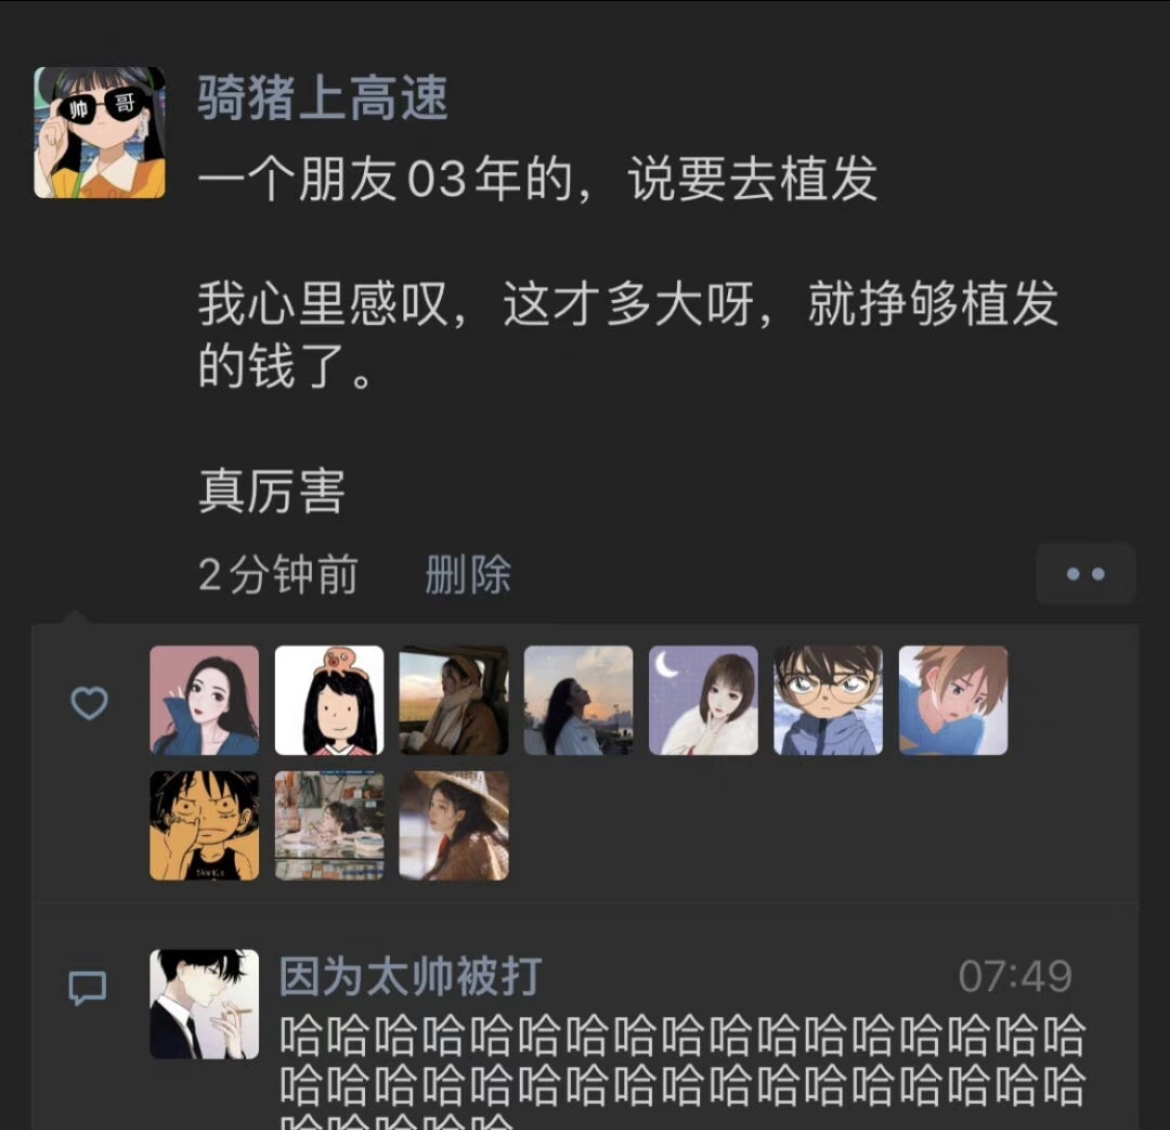Open the moon-and-girl liker avatar

click(704, 701)
